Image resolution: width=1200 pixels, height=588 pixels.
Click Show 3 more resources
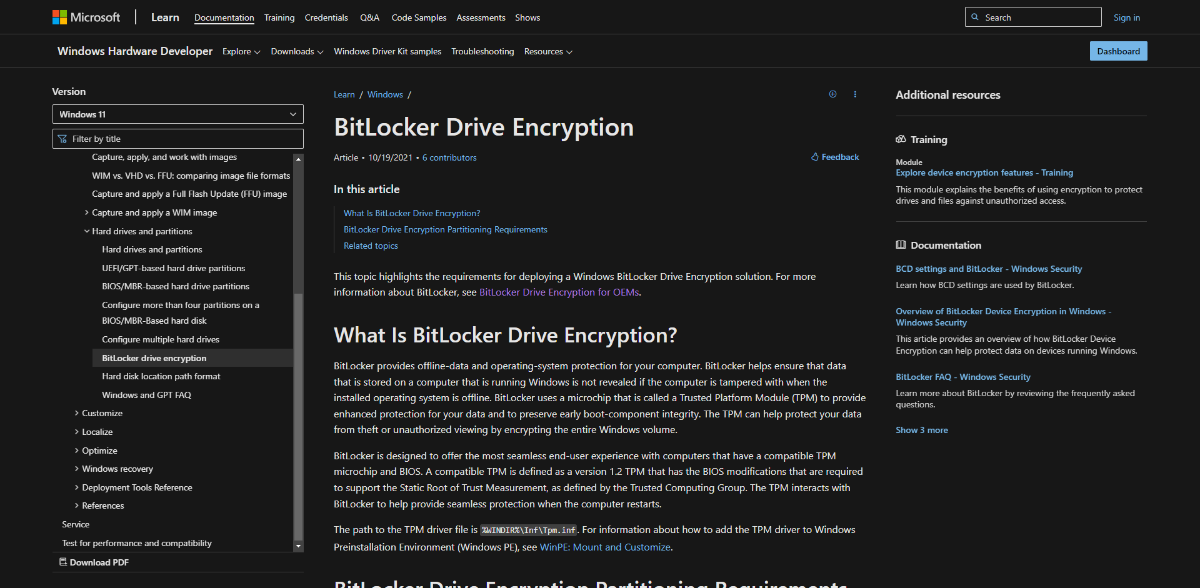(x=922, y=430)
